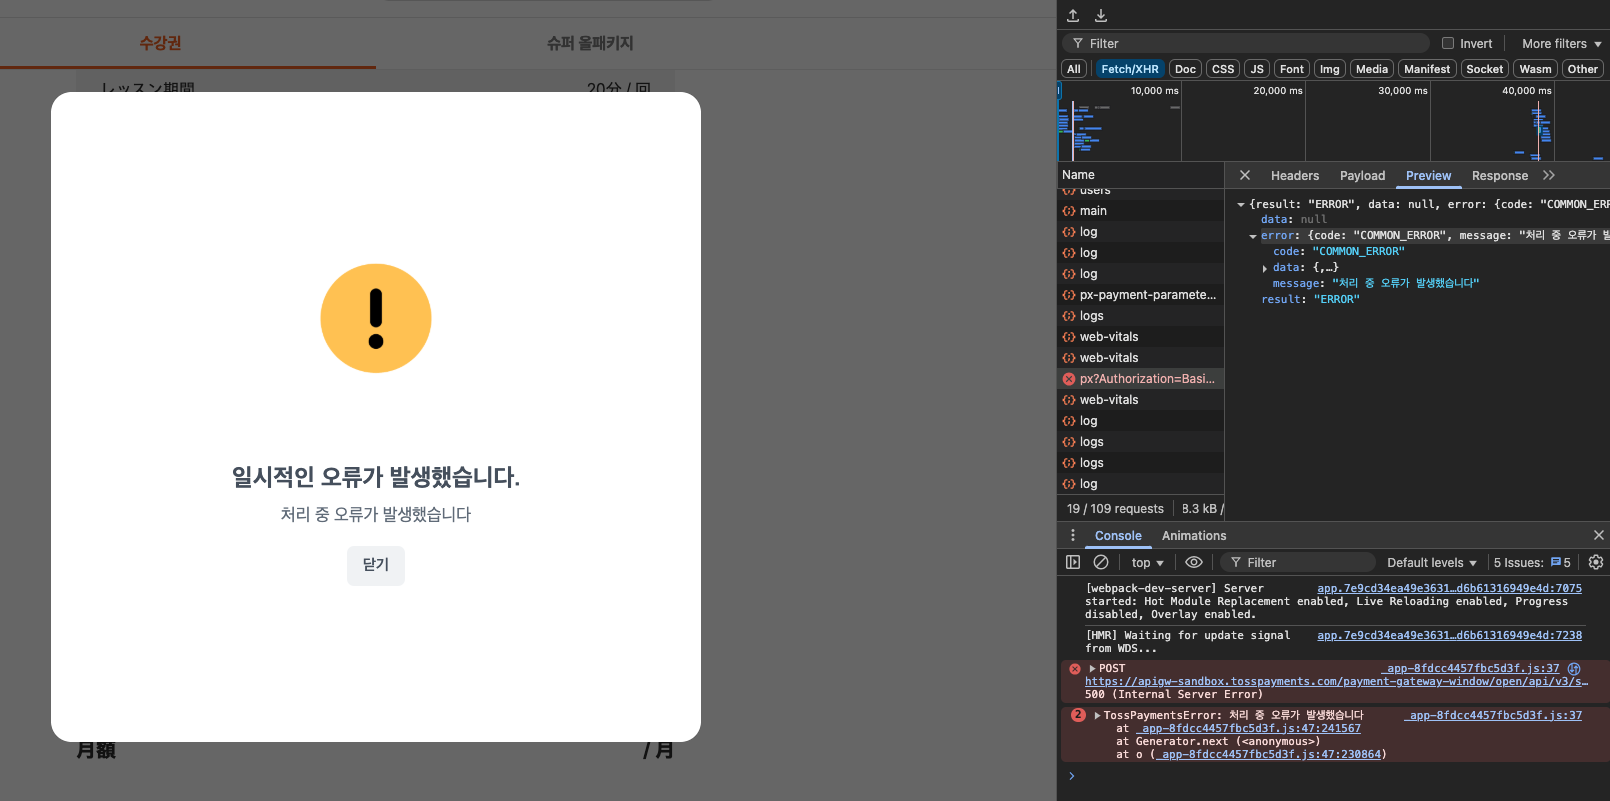This screenshot has height=801, width=1610.
Task: Toggle the Fetch/XHR request filter
Action: [1130, 69]
